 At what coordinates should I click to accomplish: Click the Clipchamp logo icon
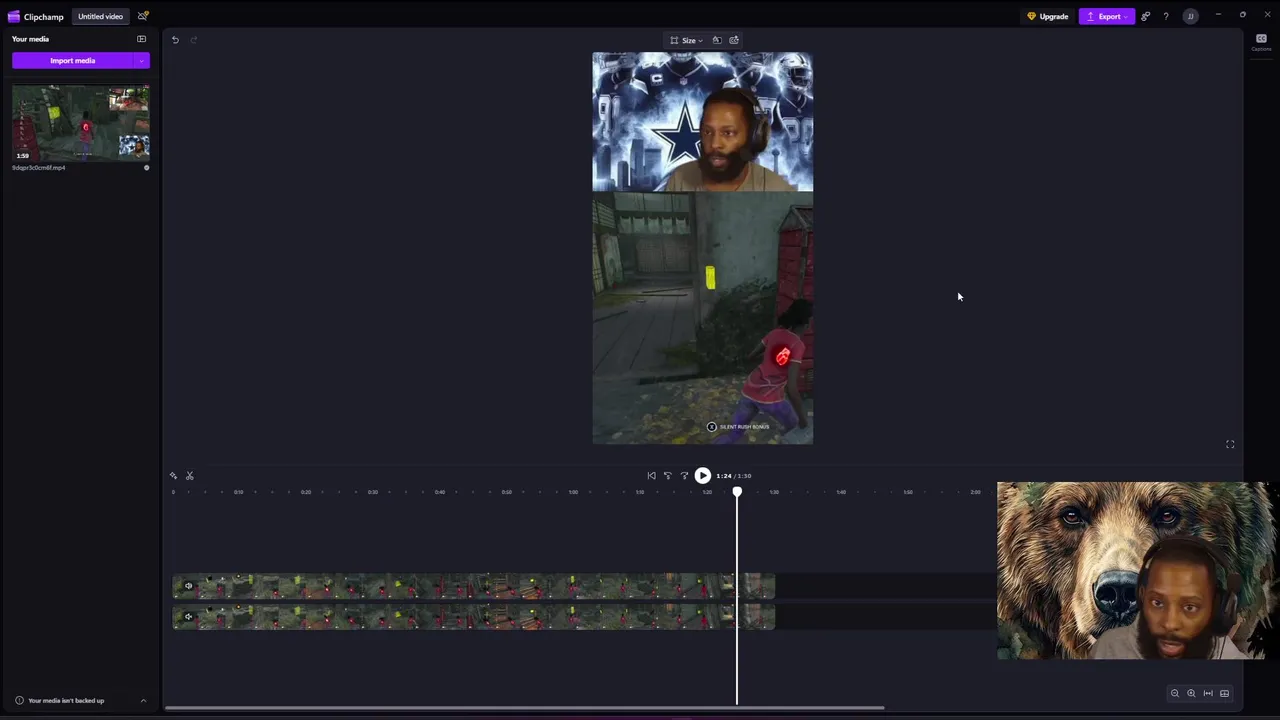click(x=14, y=16)
